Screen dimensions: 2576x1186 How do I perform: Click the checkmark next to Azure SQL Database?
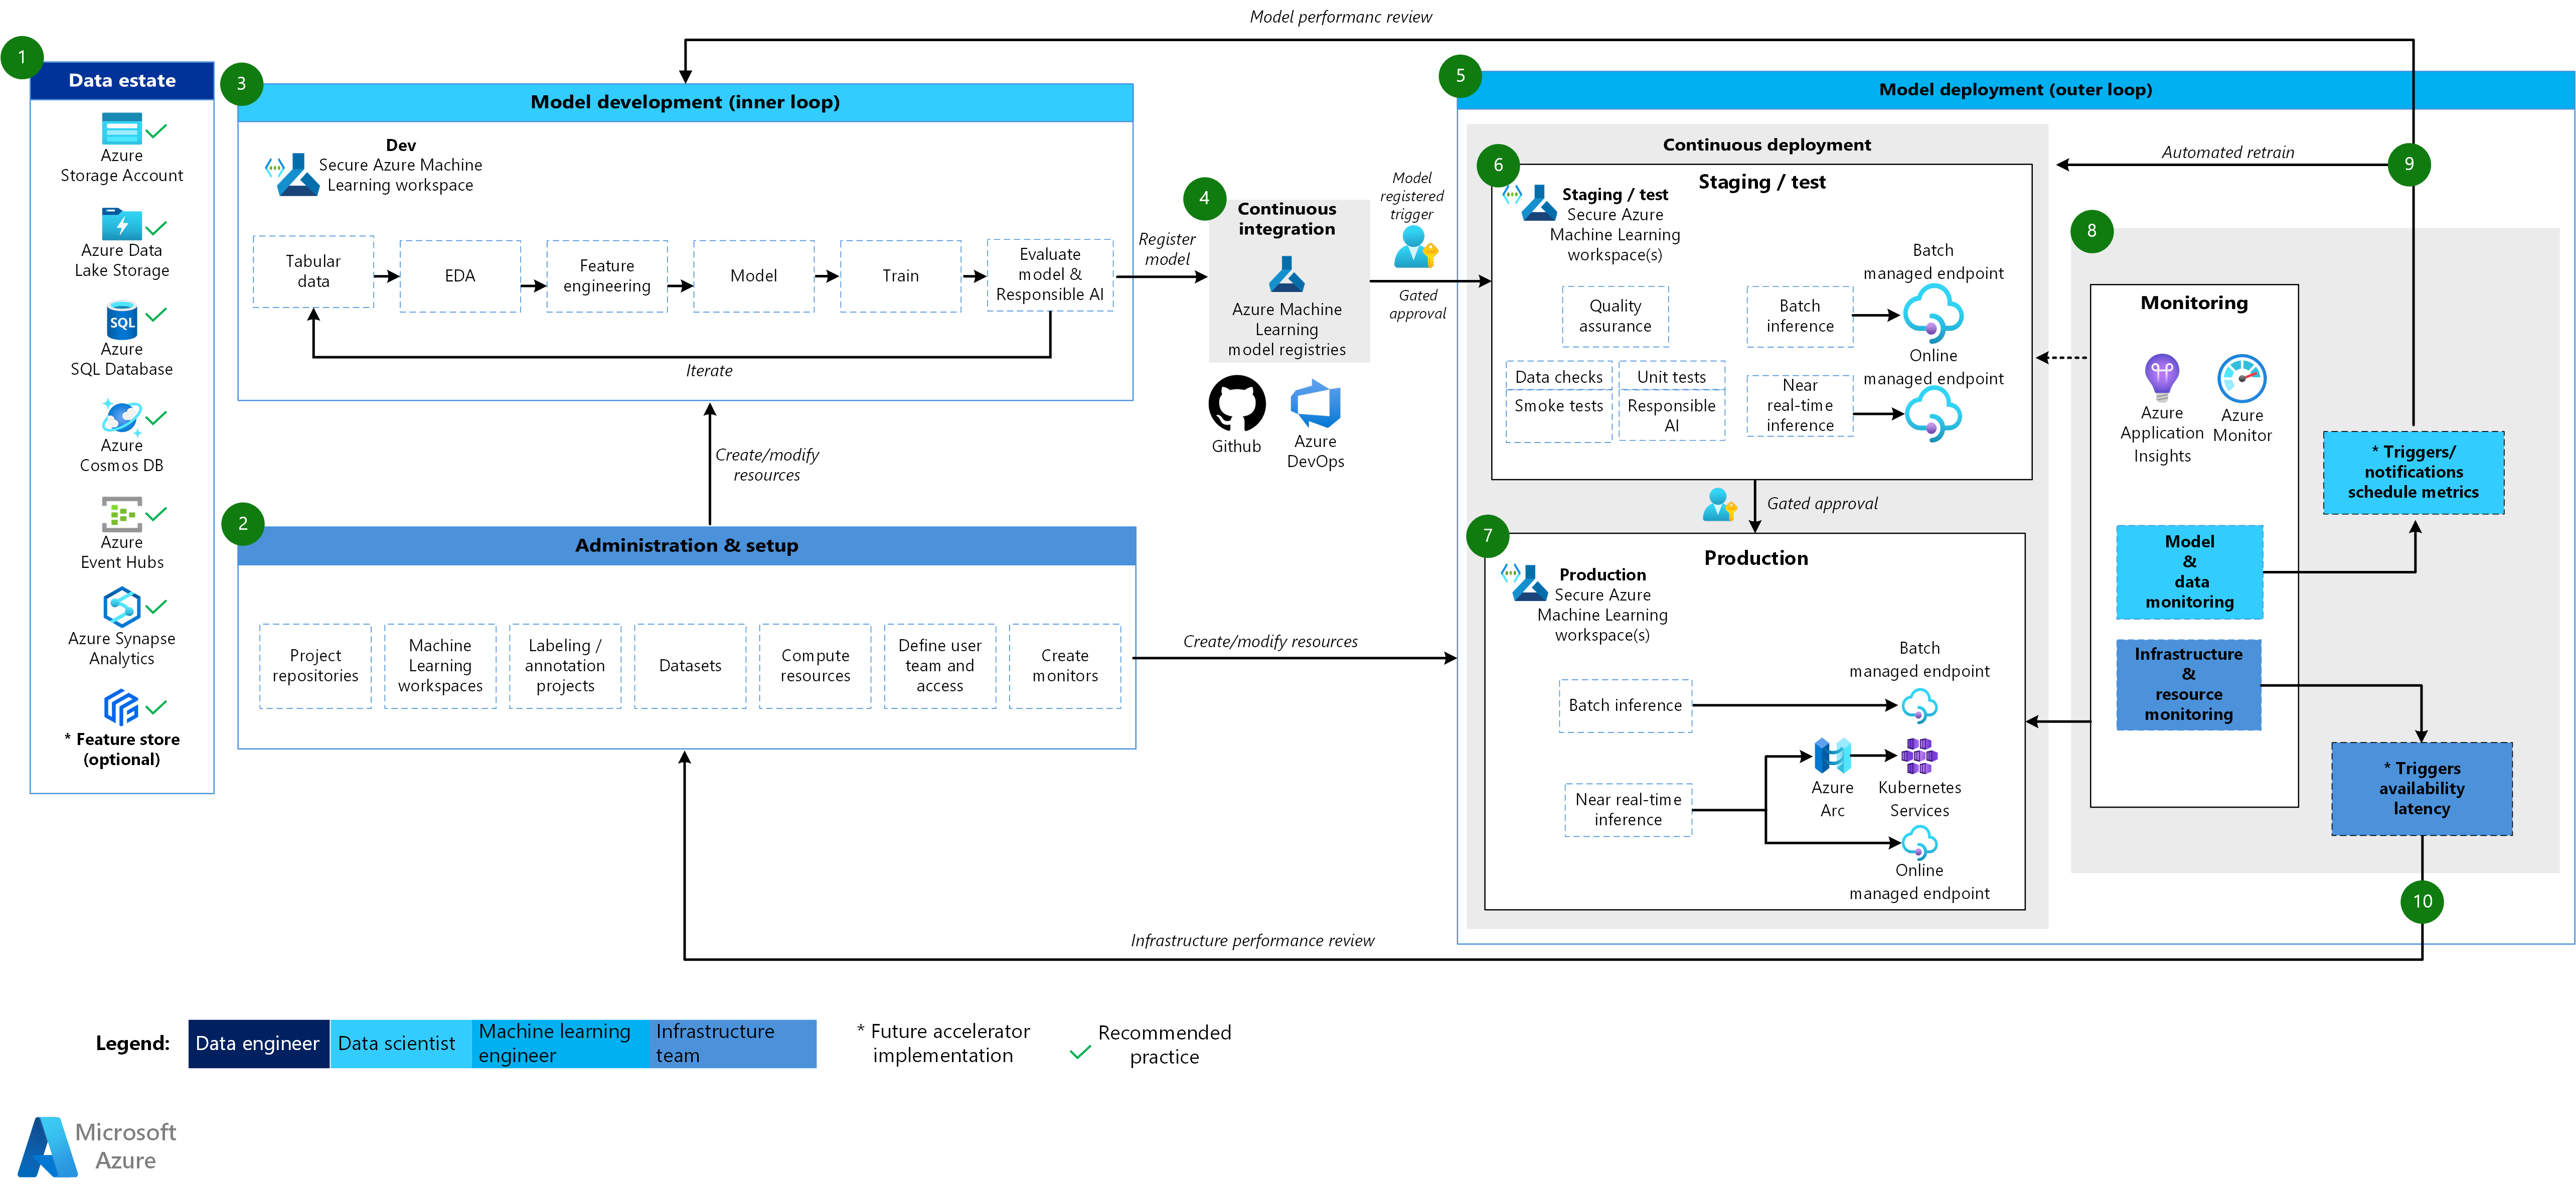coord(156,314)
